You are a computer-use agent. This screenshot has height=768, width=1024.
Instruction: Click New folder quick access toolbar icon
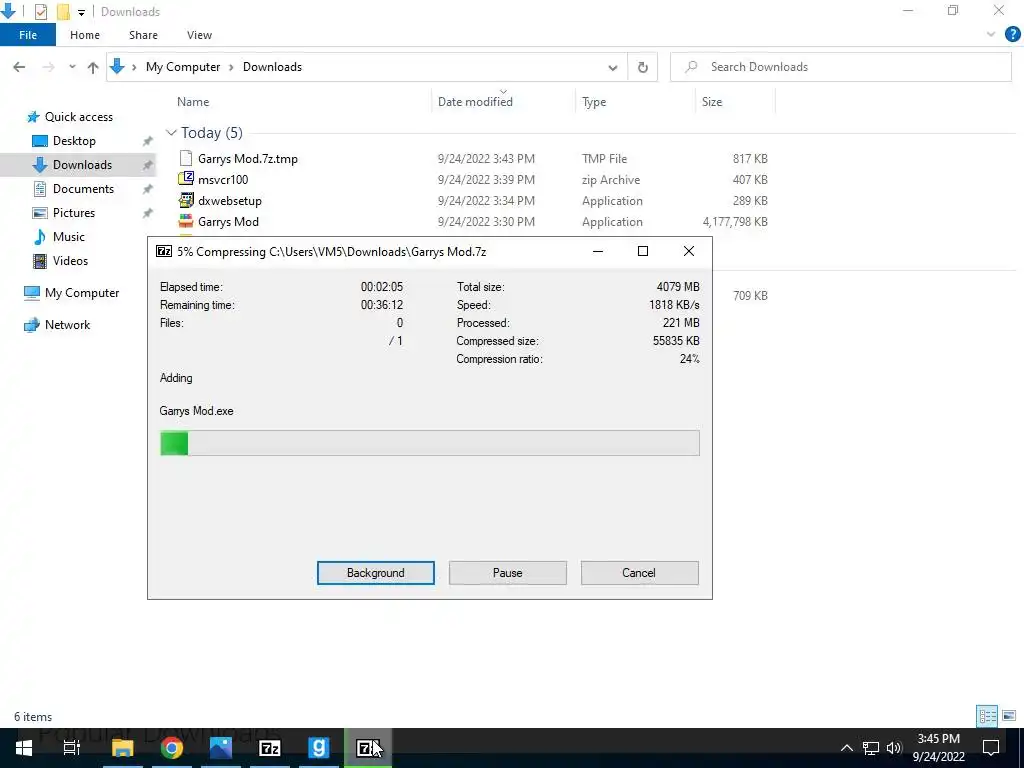pos(63,12)
